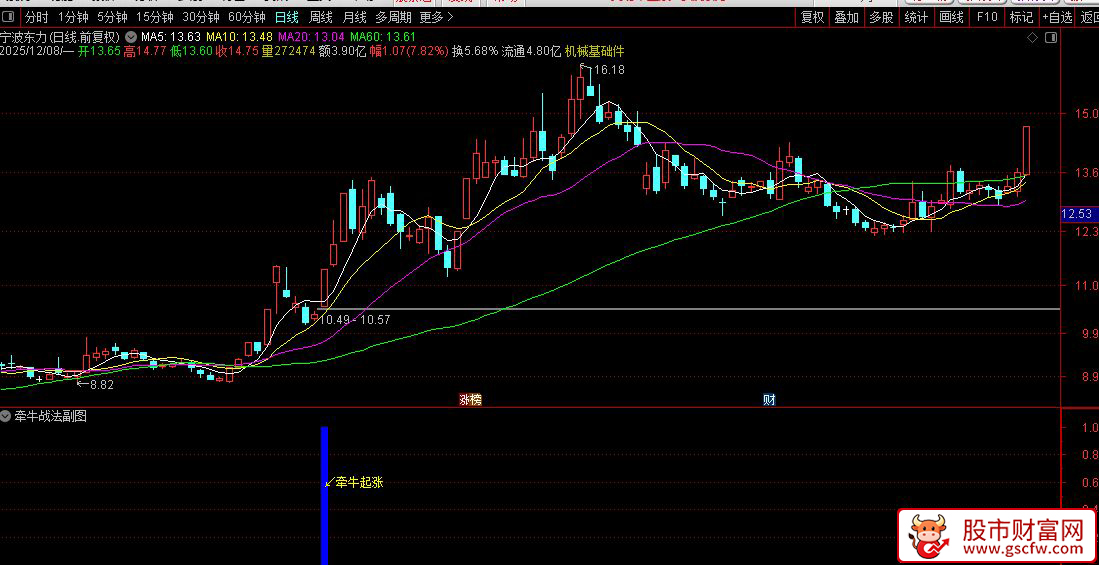Click the 换5.68% turnover value
The image size is (1099, 565).
click(475, 50)
